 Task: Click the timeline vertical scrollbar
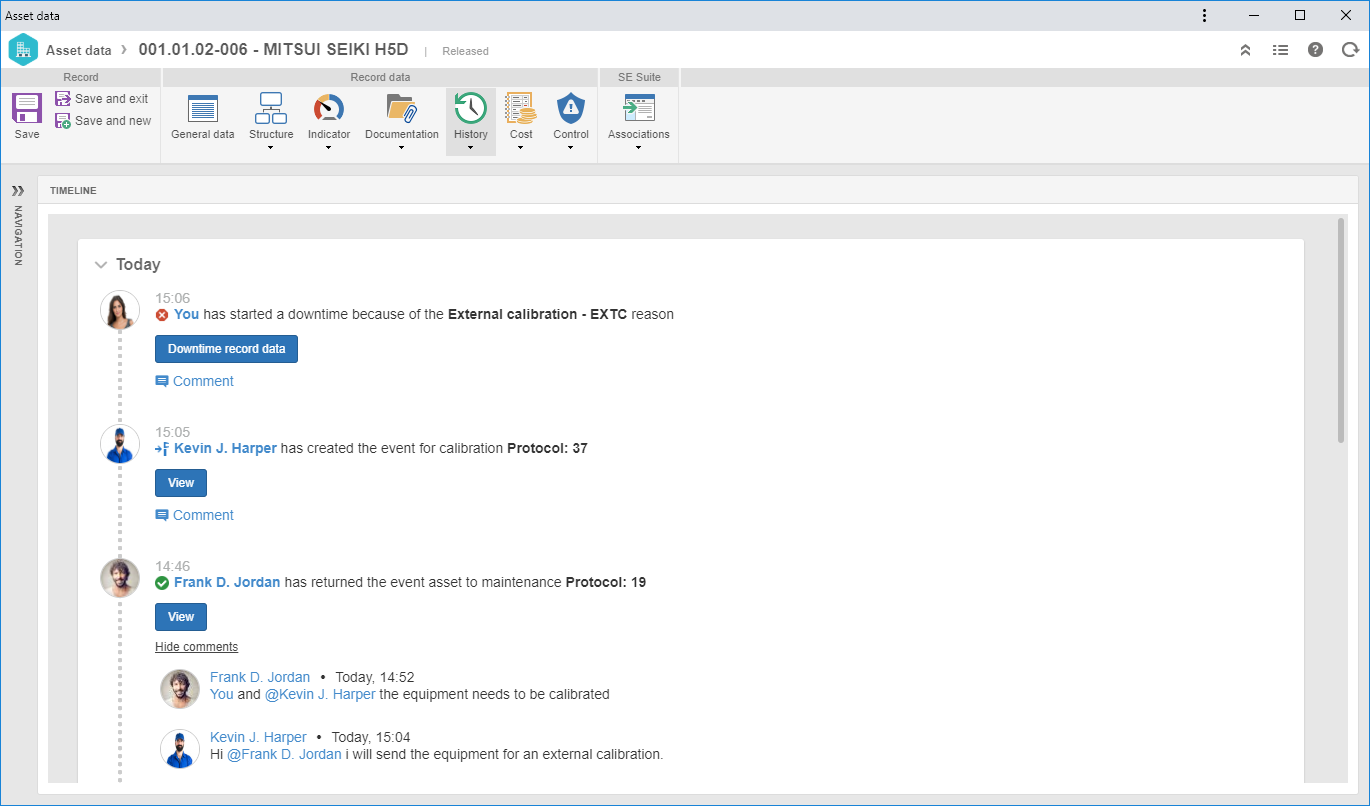click(x=1341, y=330)
